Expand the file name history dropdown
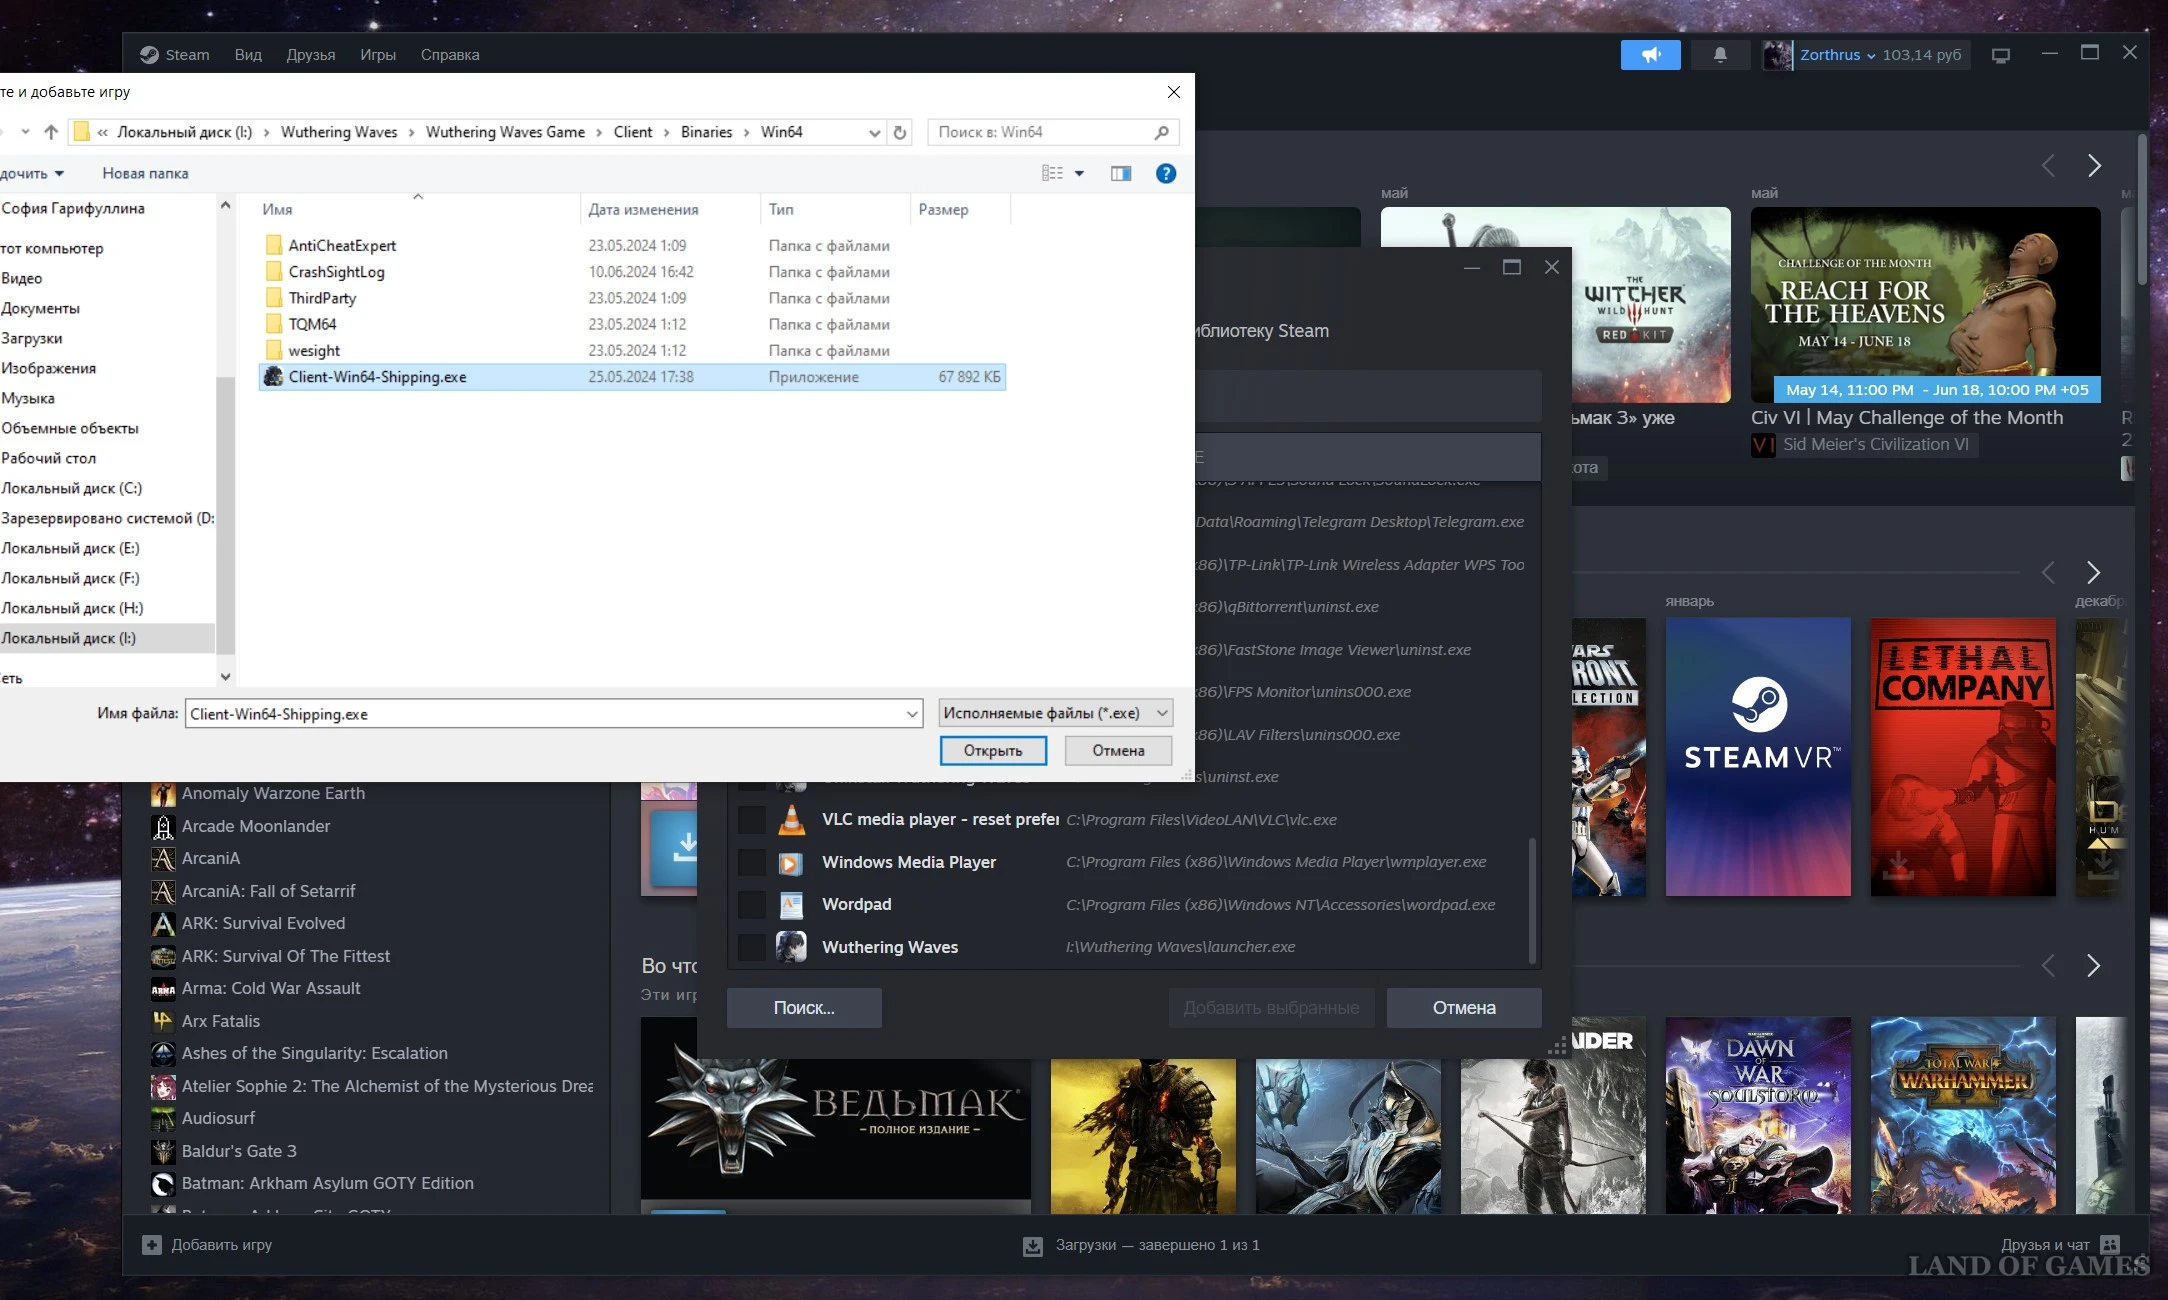The width and height of the screenshot is (2168, 1300). [912, 714]
